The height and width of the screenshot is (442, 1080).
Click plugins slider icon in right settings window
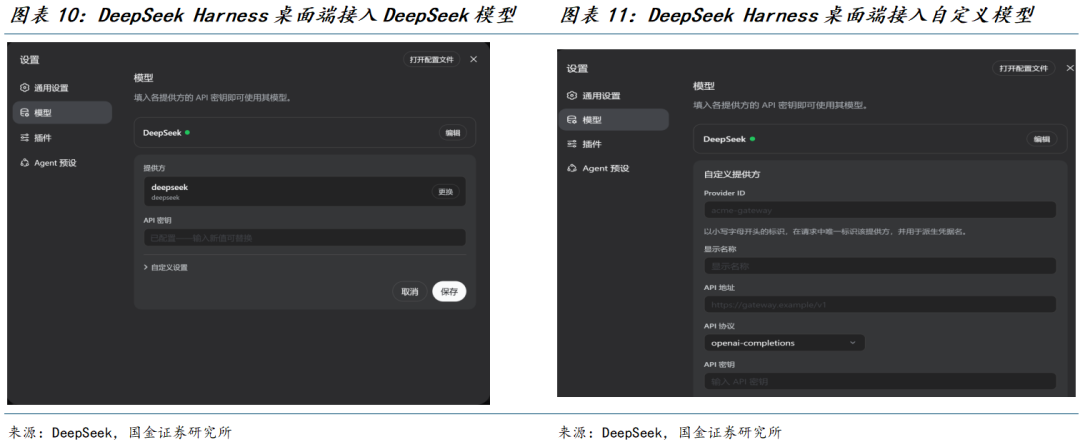coord(572,144)
